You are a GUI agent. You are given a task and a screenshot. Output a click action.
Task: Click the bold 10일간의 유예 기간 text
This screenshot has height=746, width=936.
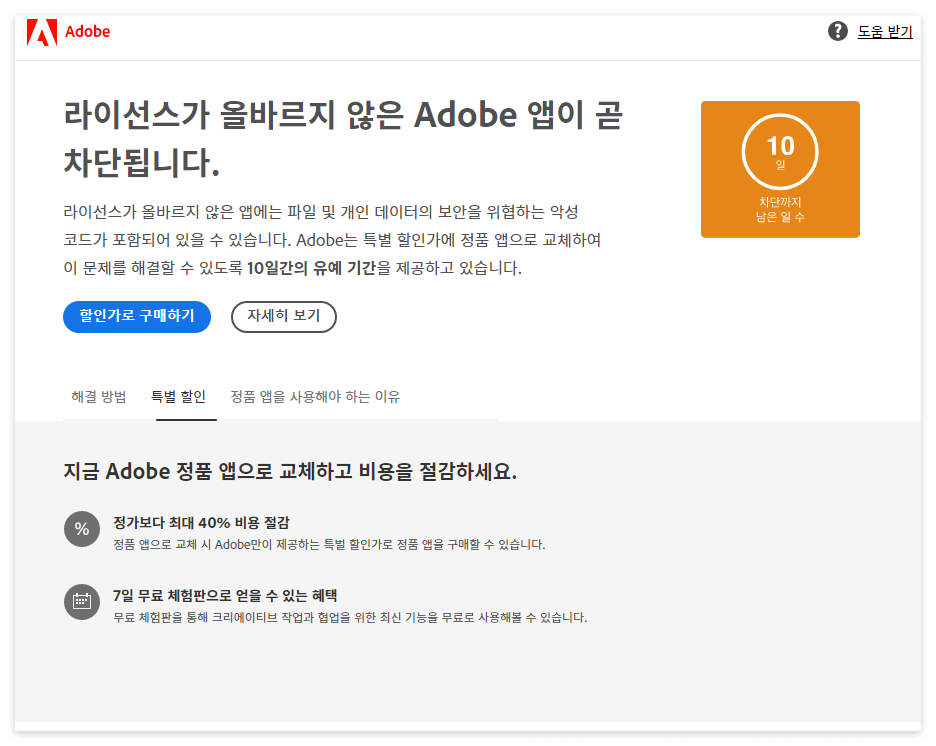click(311, 268)
